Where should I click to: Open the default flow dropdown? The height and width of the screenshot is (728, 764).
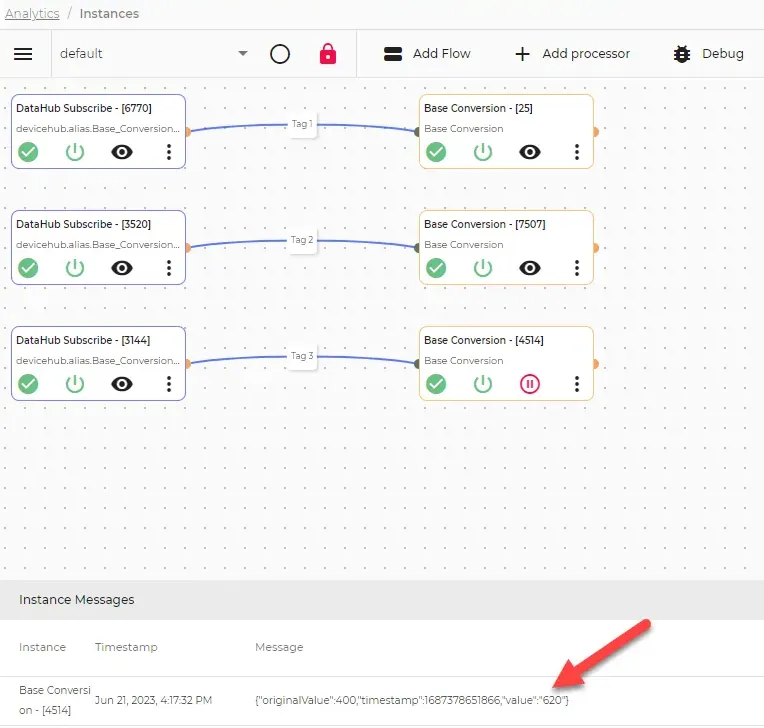click(153, 54)
